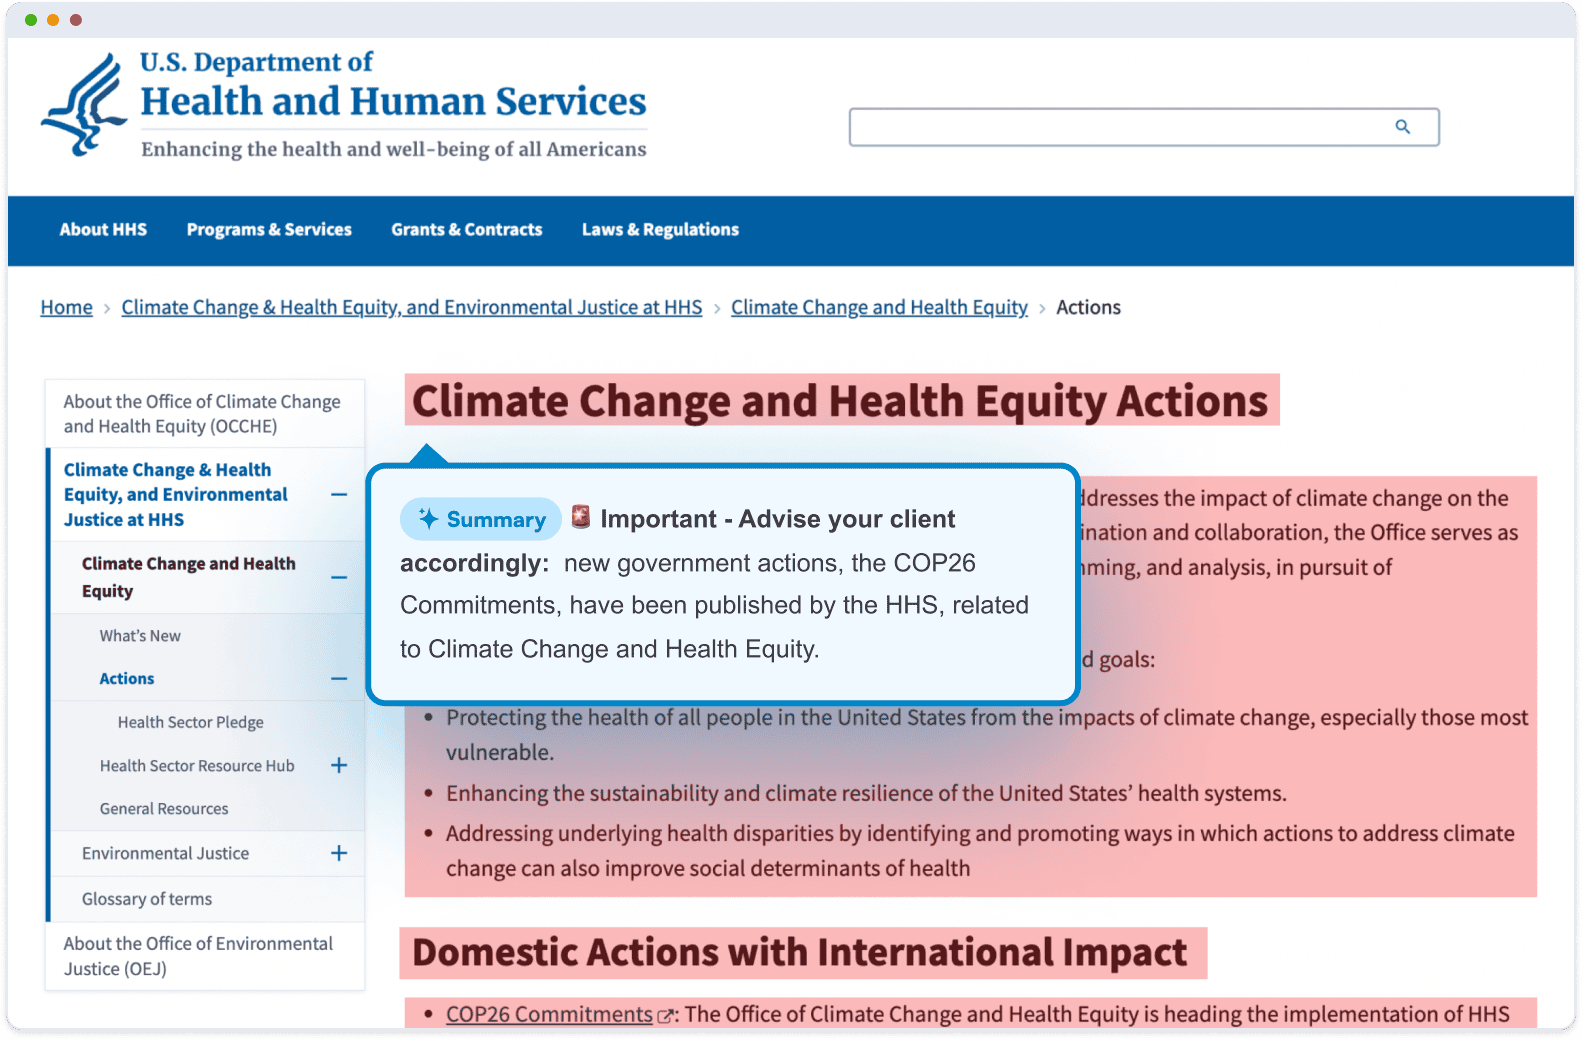Click 'Protecting the health of all people' bullet
The height and width of the screenshot is (1040, 1582).
[986, 734]
